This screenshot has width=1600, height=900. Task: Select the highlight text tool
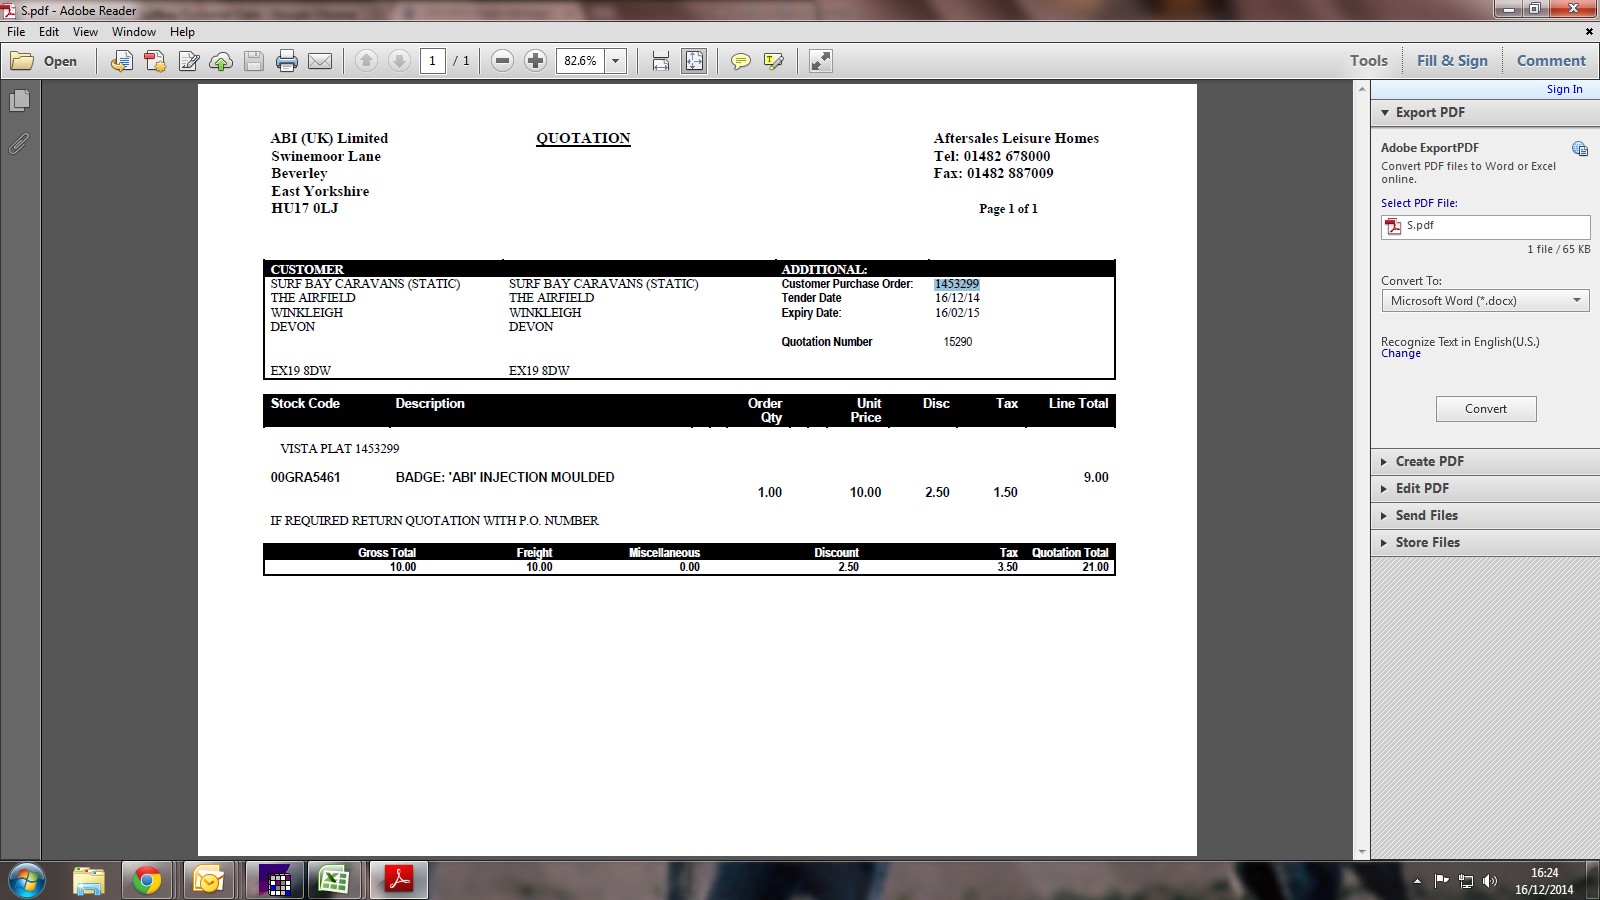[774, 61]
